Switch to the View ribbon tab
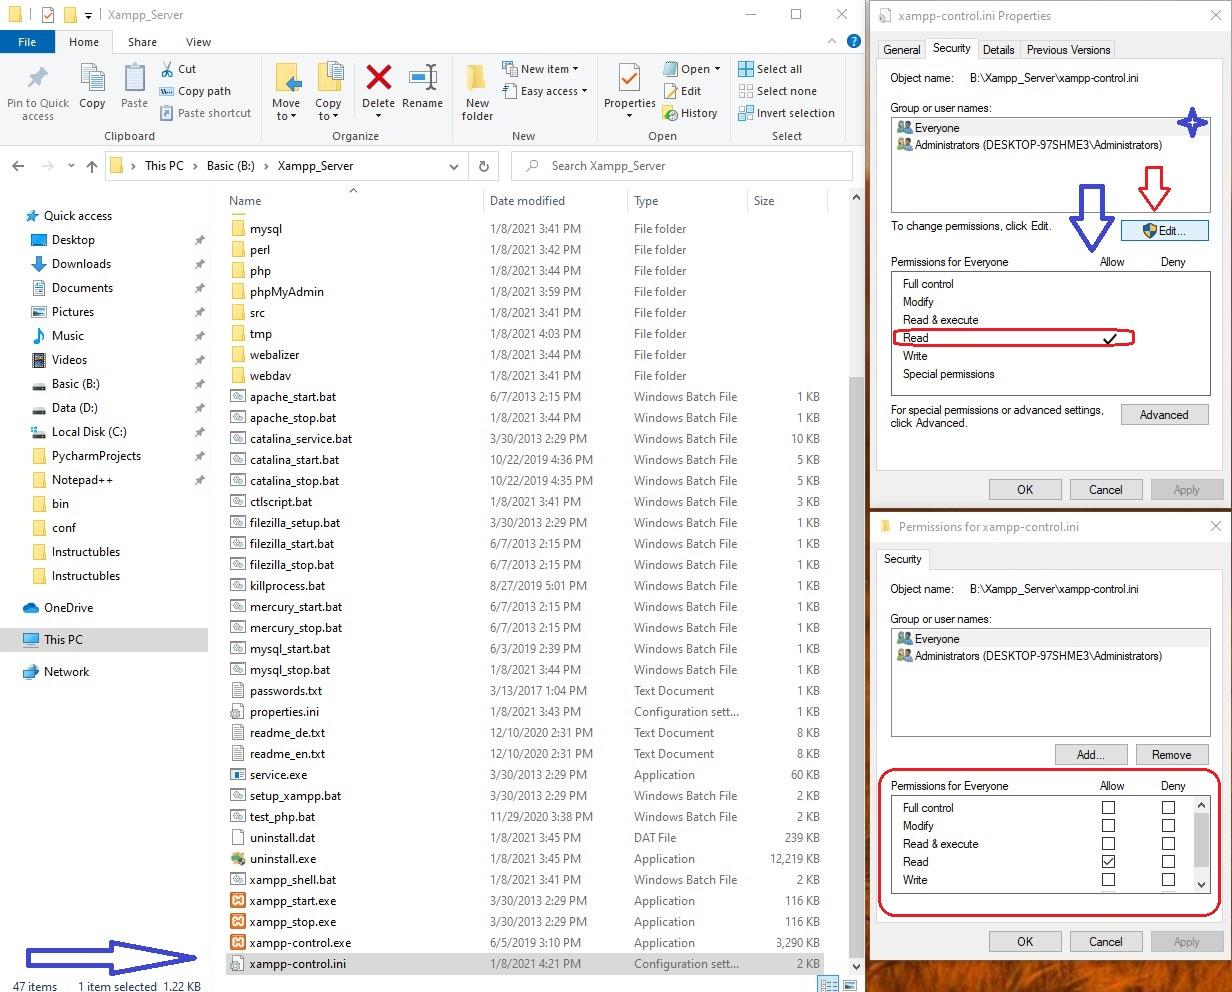This screenshot has width=1232, height=992. (x=198, y=42)
